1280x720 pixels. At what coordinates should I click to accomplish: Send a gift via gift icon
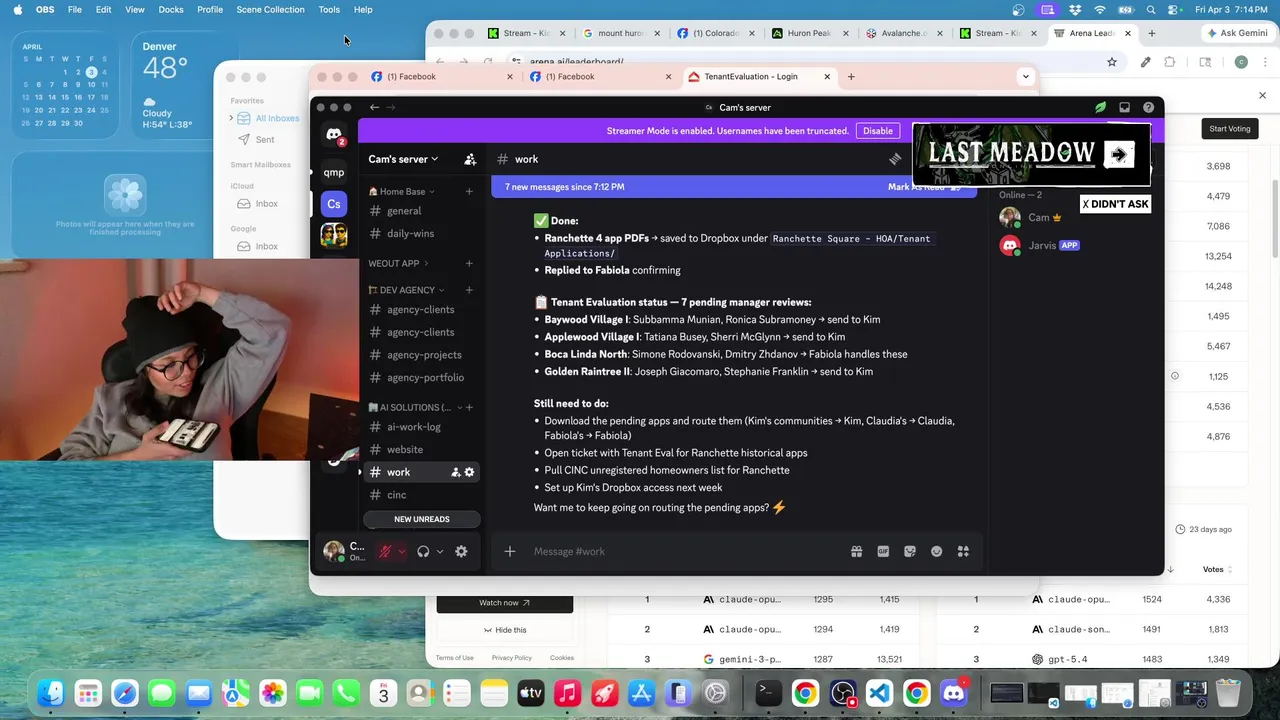pos(857,551)
